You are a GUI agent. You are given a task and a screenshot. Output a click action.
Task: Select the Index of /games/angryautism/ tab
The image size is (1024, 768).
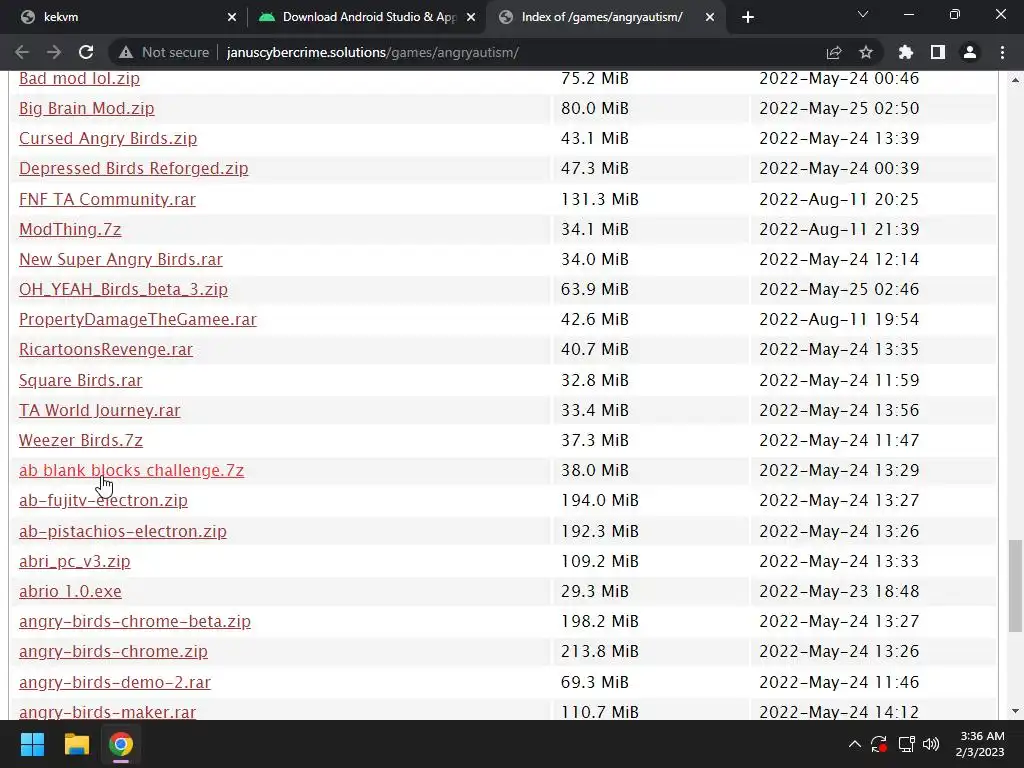(x=604, y=17)
